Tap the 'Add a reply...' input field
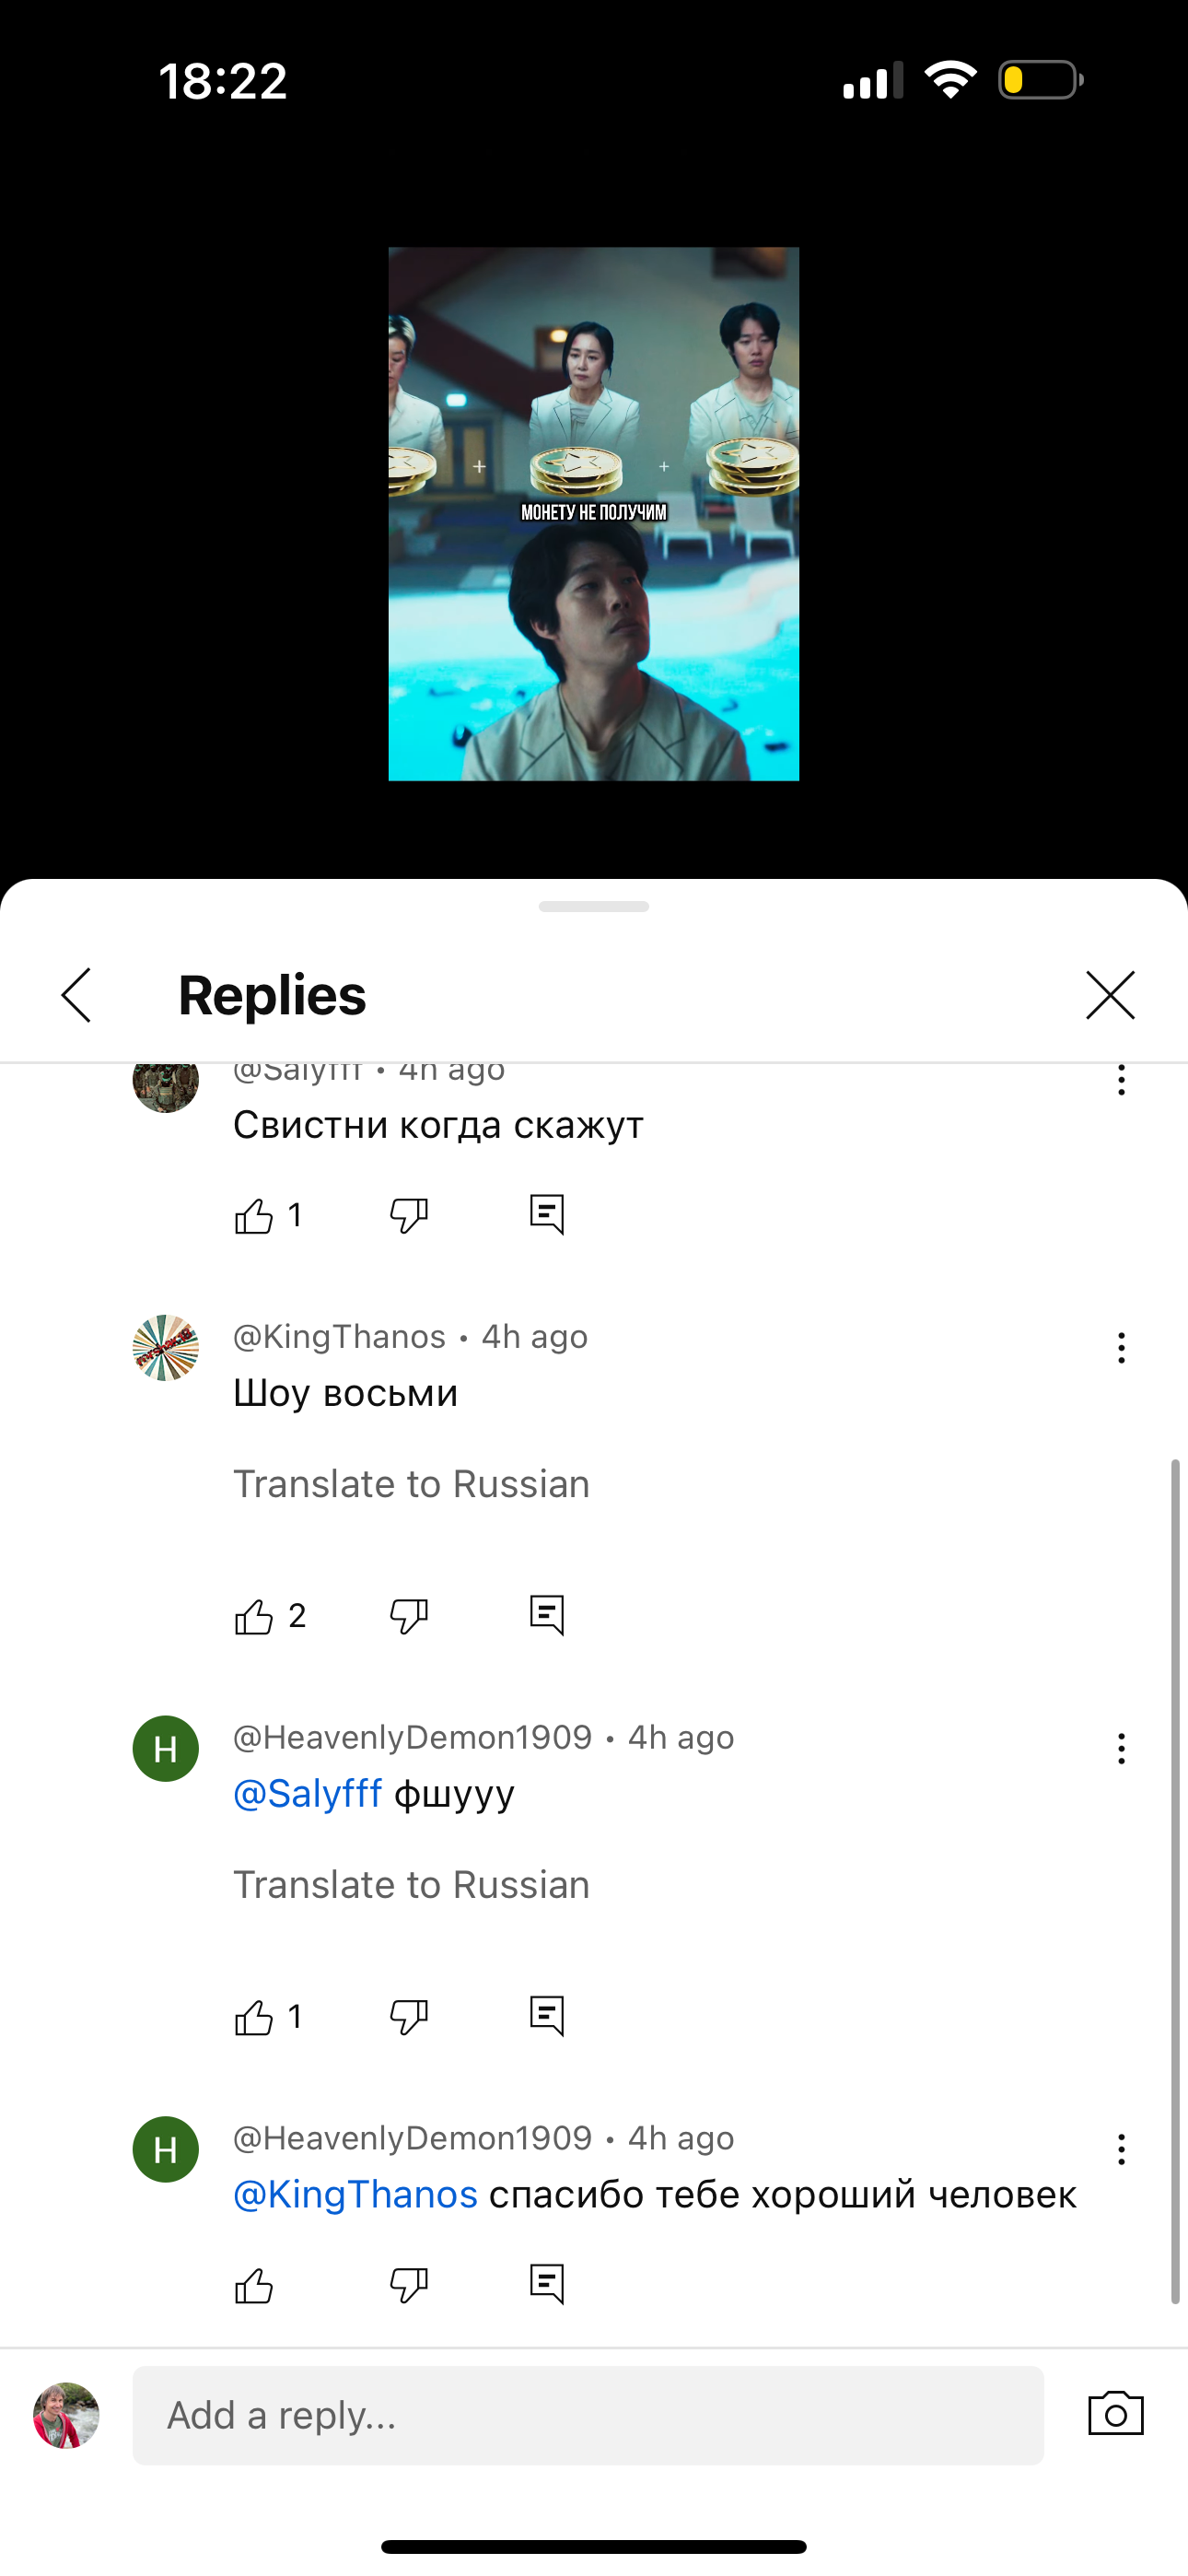 [x=588, y=2415]
